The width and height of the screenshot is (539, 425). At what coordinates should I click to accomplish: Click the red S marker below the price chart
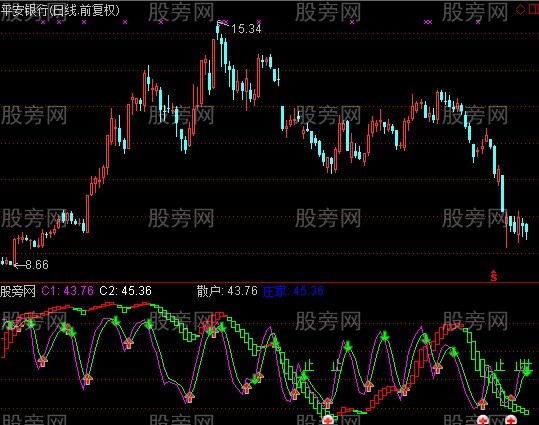coord(494,276)
